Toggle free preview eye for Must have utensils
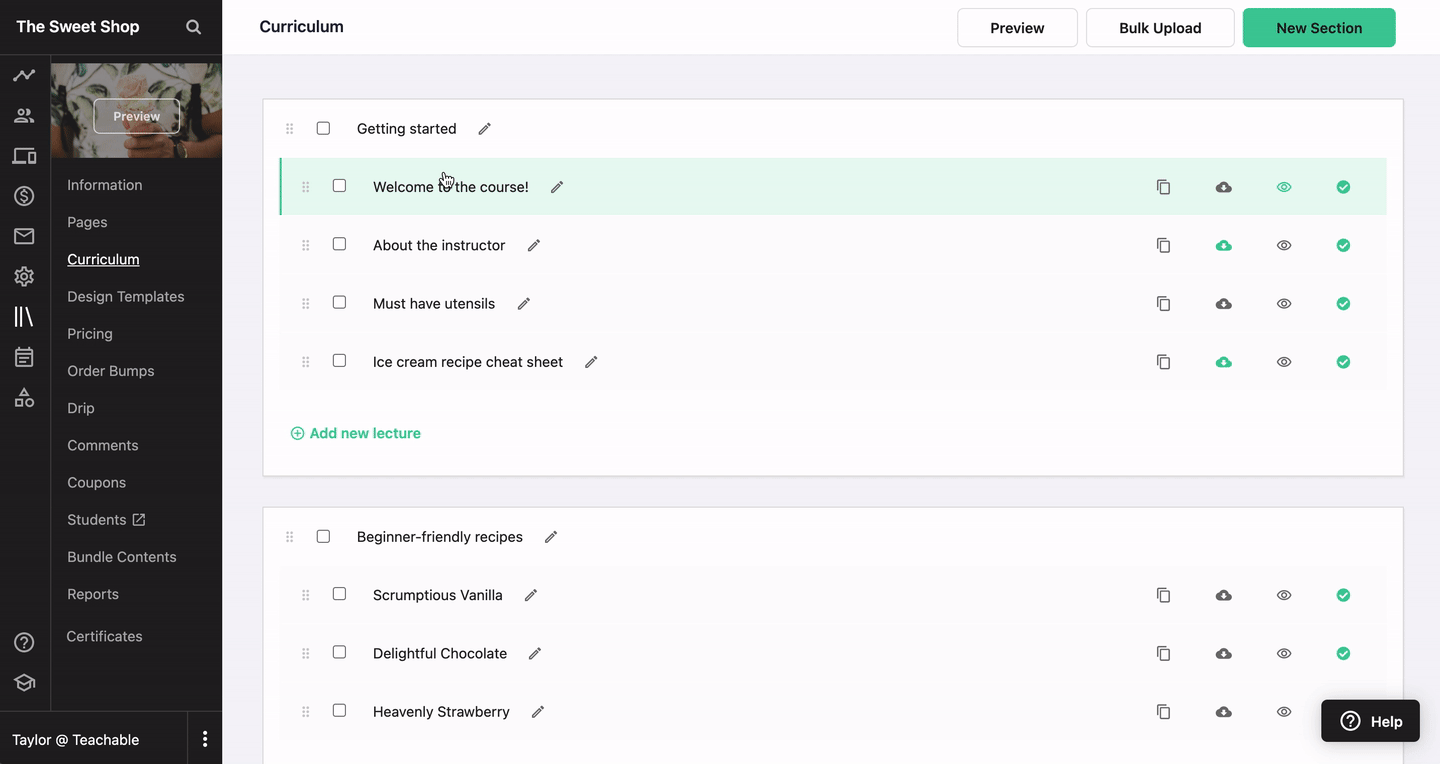The image size is (1440, 764). pos(1284,304)
